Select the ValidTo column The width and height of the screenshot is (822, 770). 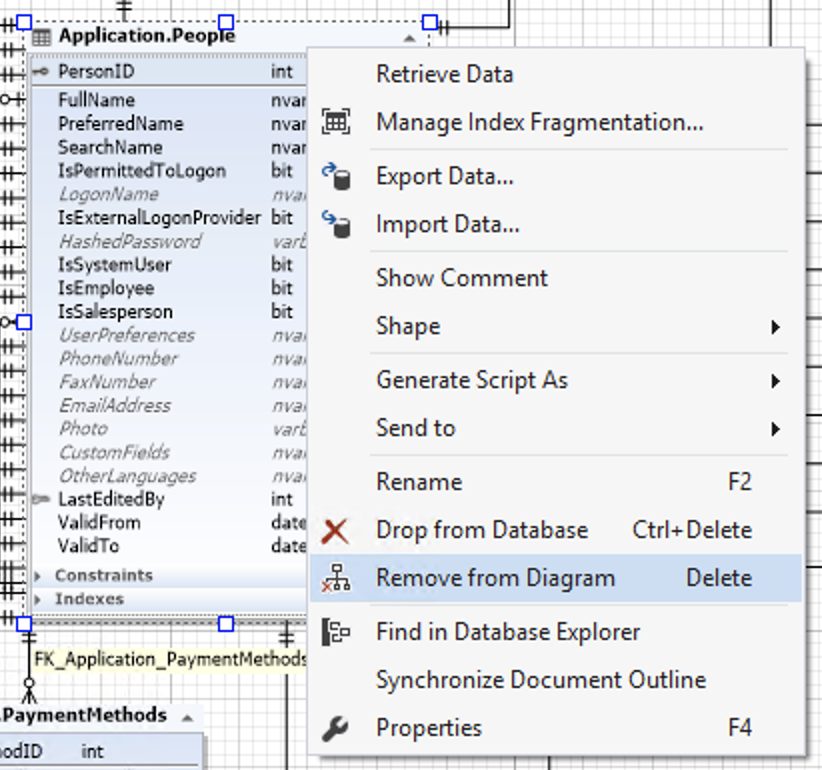[x=169, y=546]
